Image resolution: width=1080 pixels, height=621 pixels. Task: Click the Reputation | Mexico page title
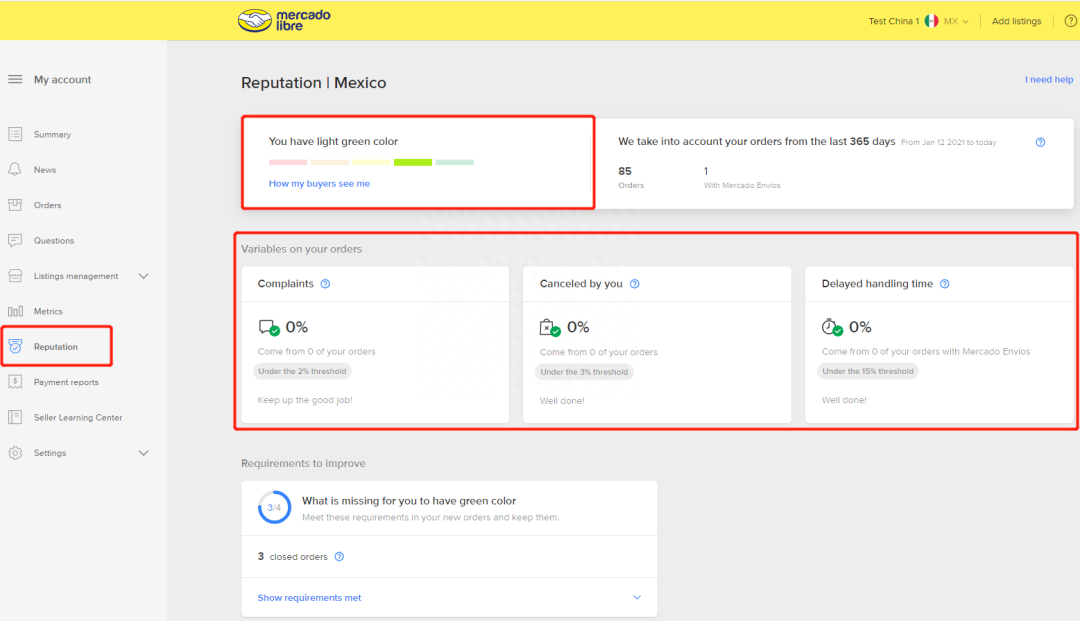pyautogui.click(x=313, y=83)
